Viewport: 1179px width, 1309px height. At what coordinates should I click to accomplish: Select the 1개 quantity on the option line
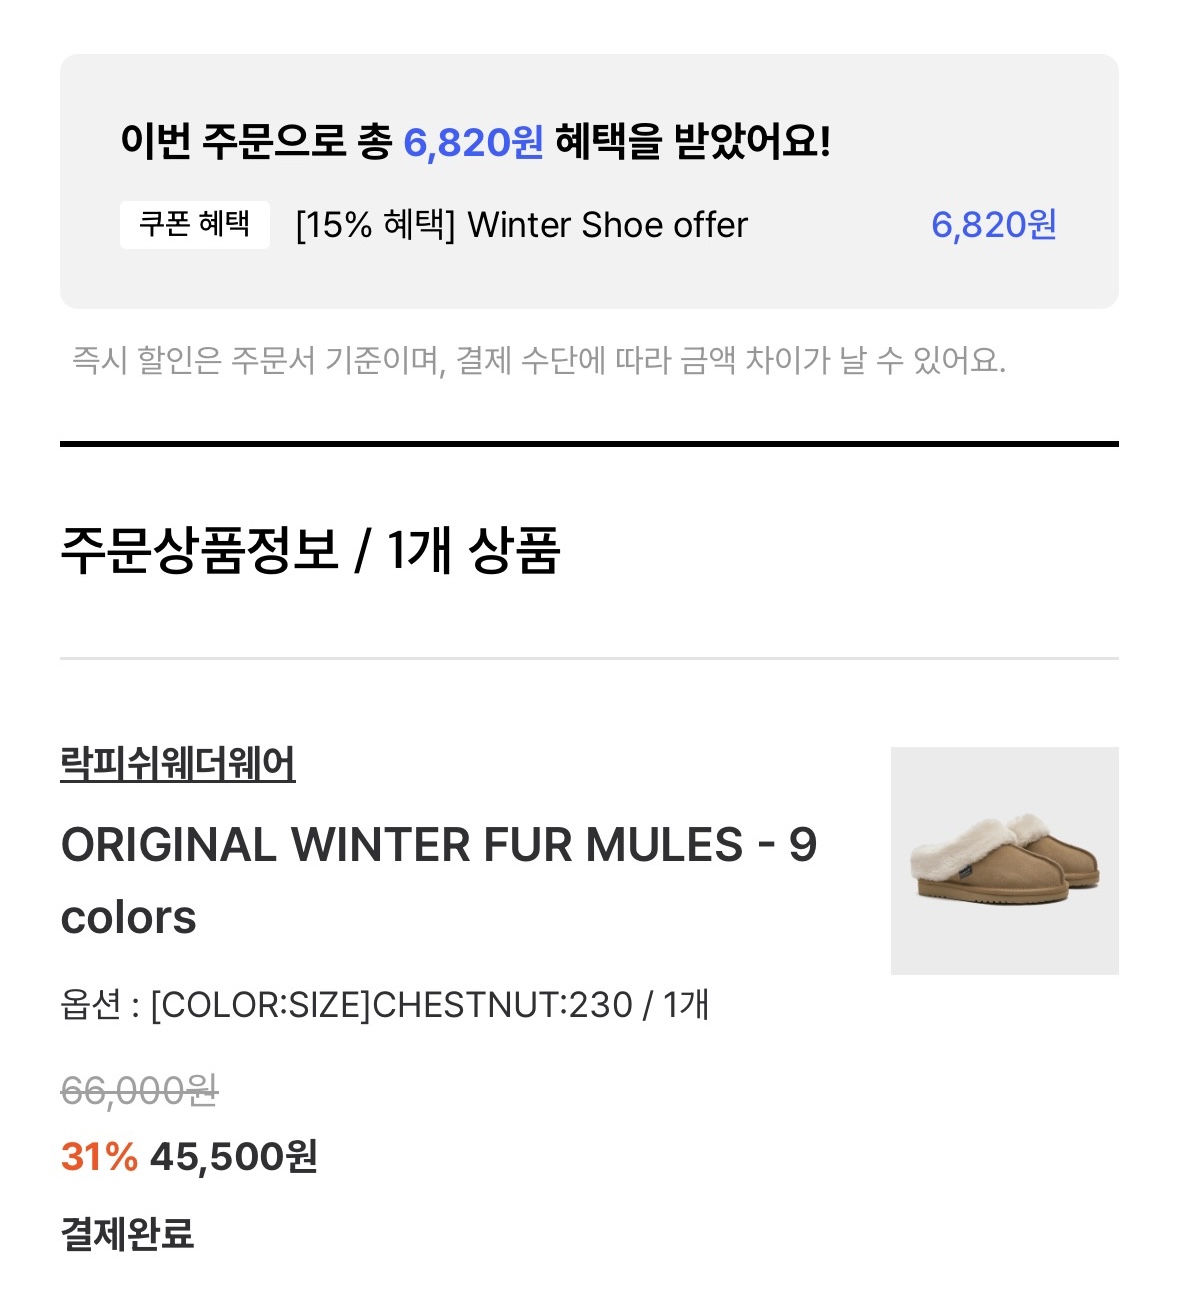(x=686, y=1004)
